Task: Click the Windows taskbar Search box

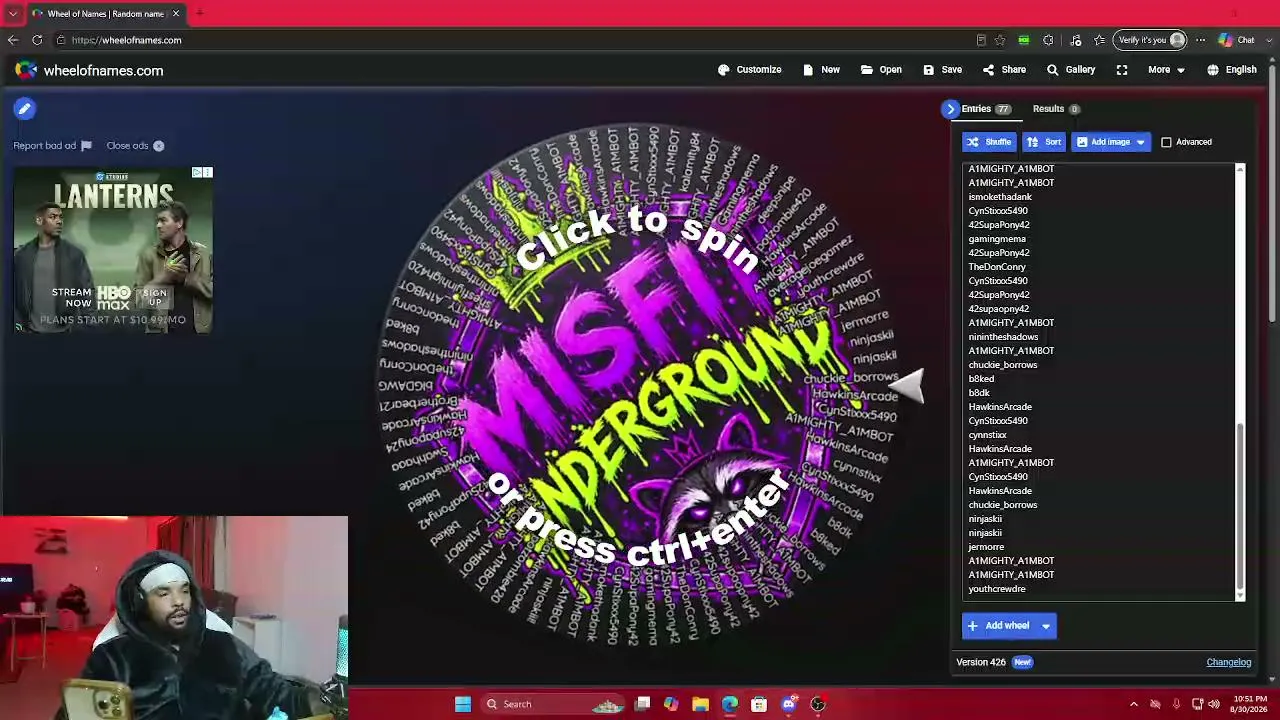Action: coord(550,704)
